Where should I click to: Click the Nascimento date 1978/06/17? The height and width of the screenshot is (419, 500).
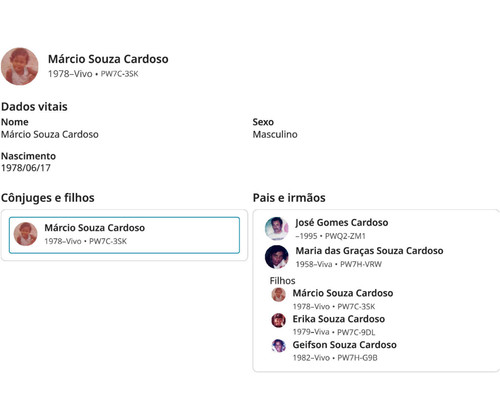26,168
